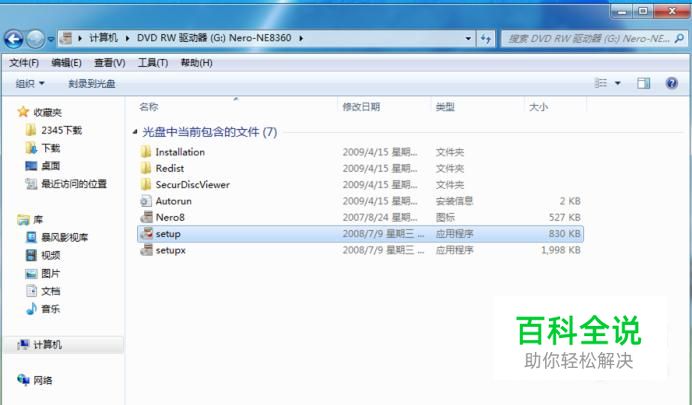The image size is (692, 405).
Task: Open address bar history dropdown
Action: pyautogui.click(x=468, y=38)
